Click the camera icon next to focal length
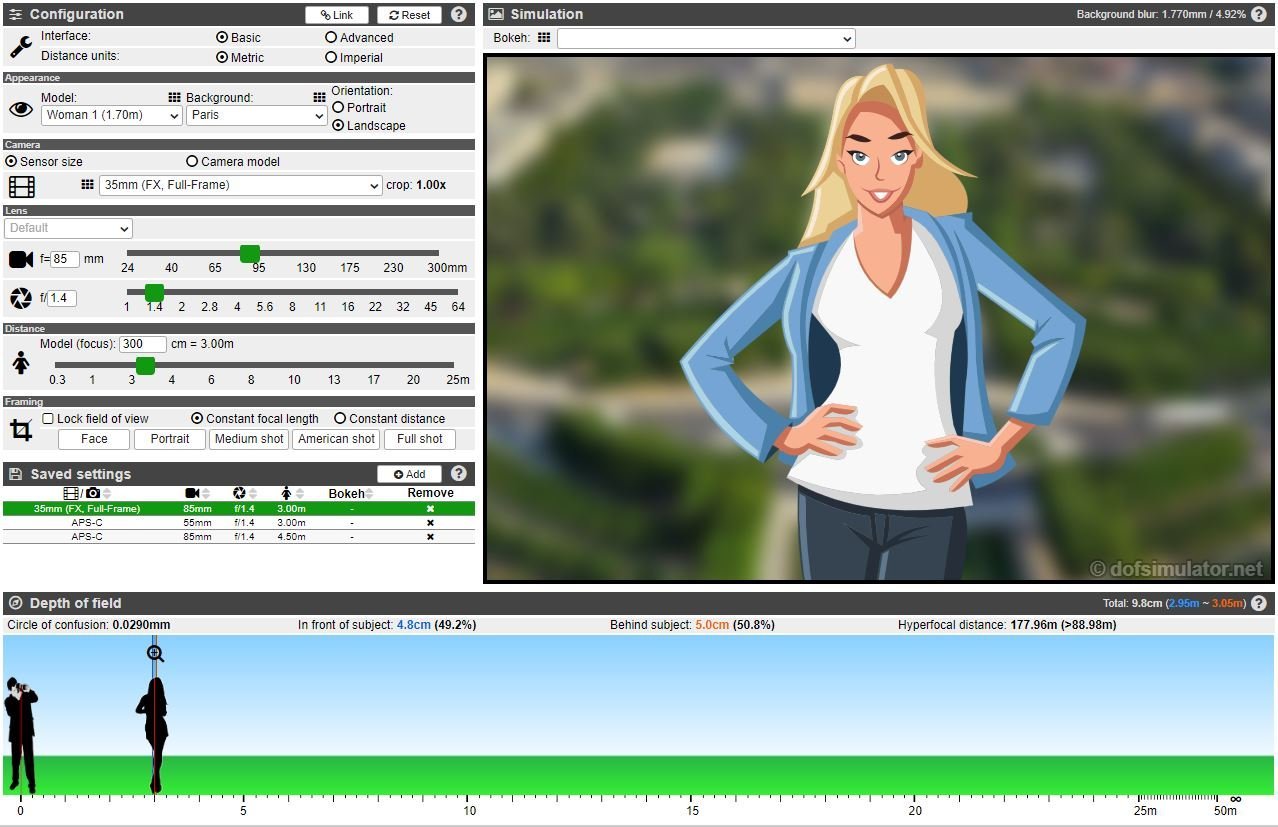The image size is (1278, 827). click(x=22, y=258)
